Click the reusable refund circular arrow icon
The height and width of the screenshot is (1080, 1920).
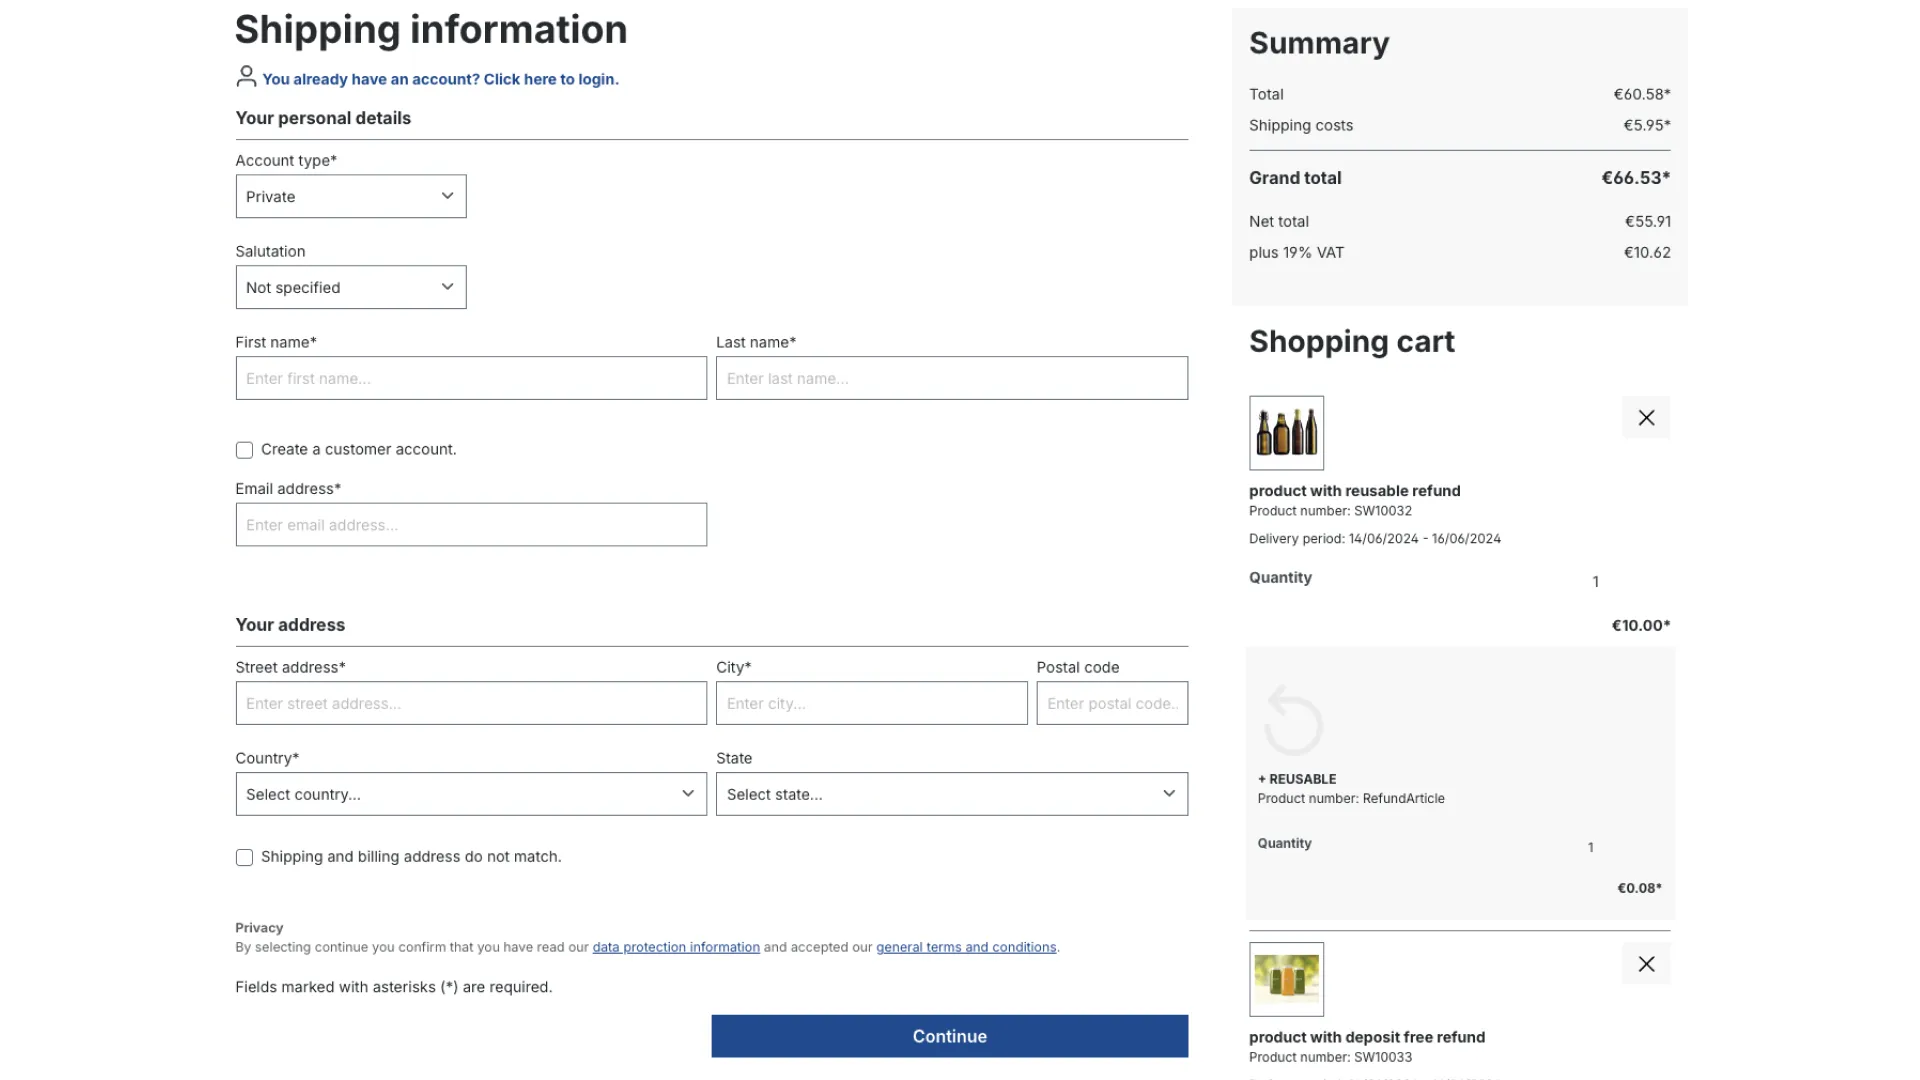coord(1292,720)
